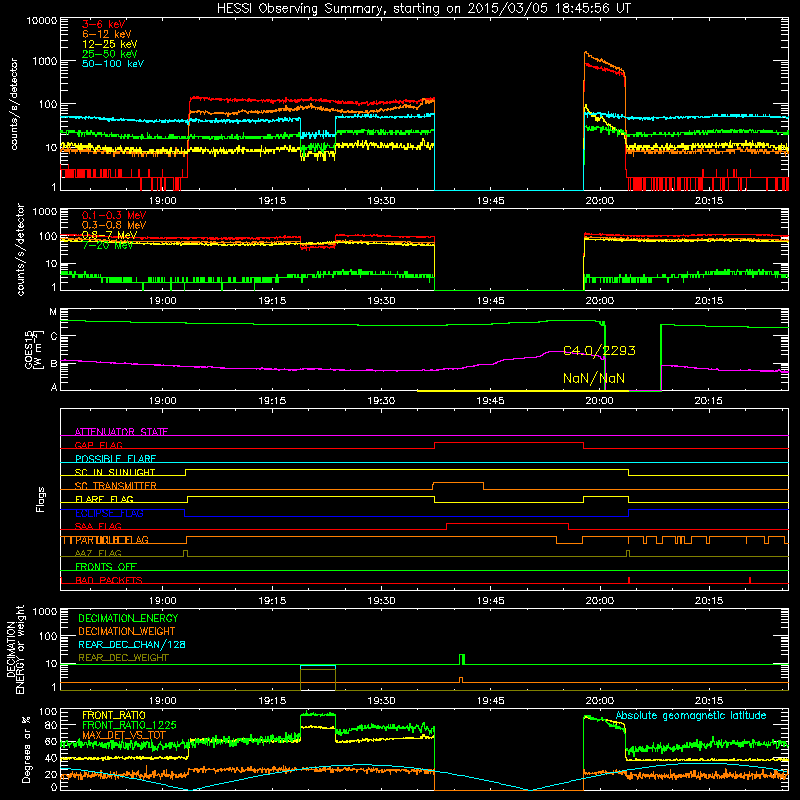
Task: Click the 10000 y-axis label in the top plot
Action: (42, 21)
